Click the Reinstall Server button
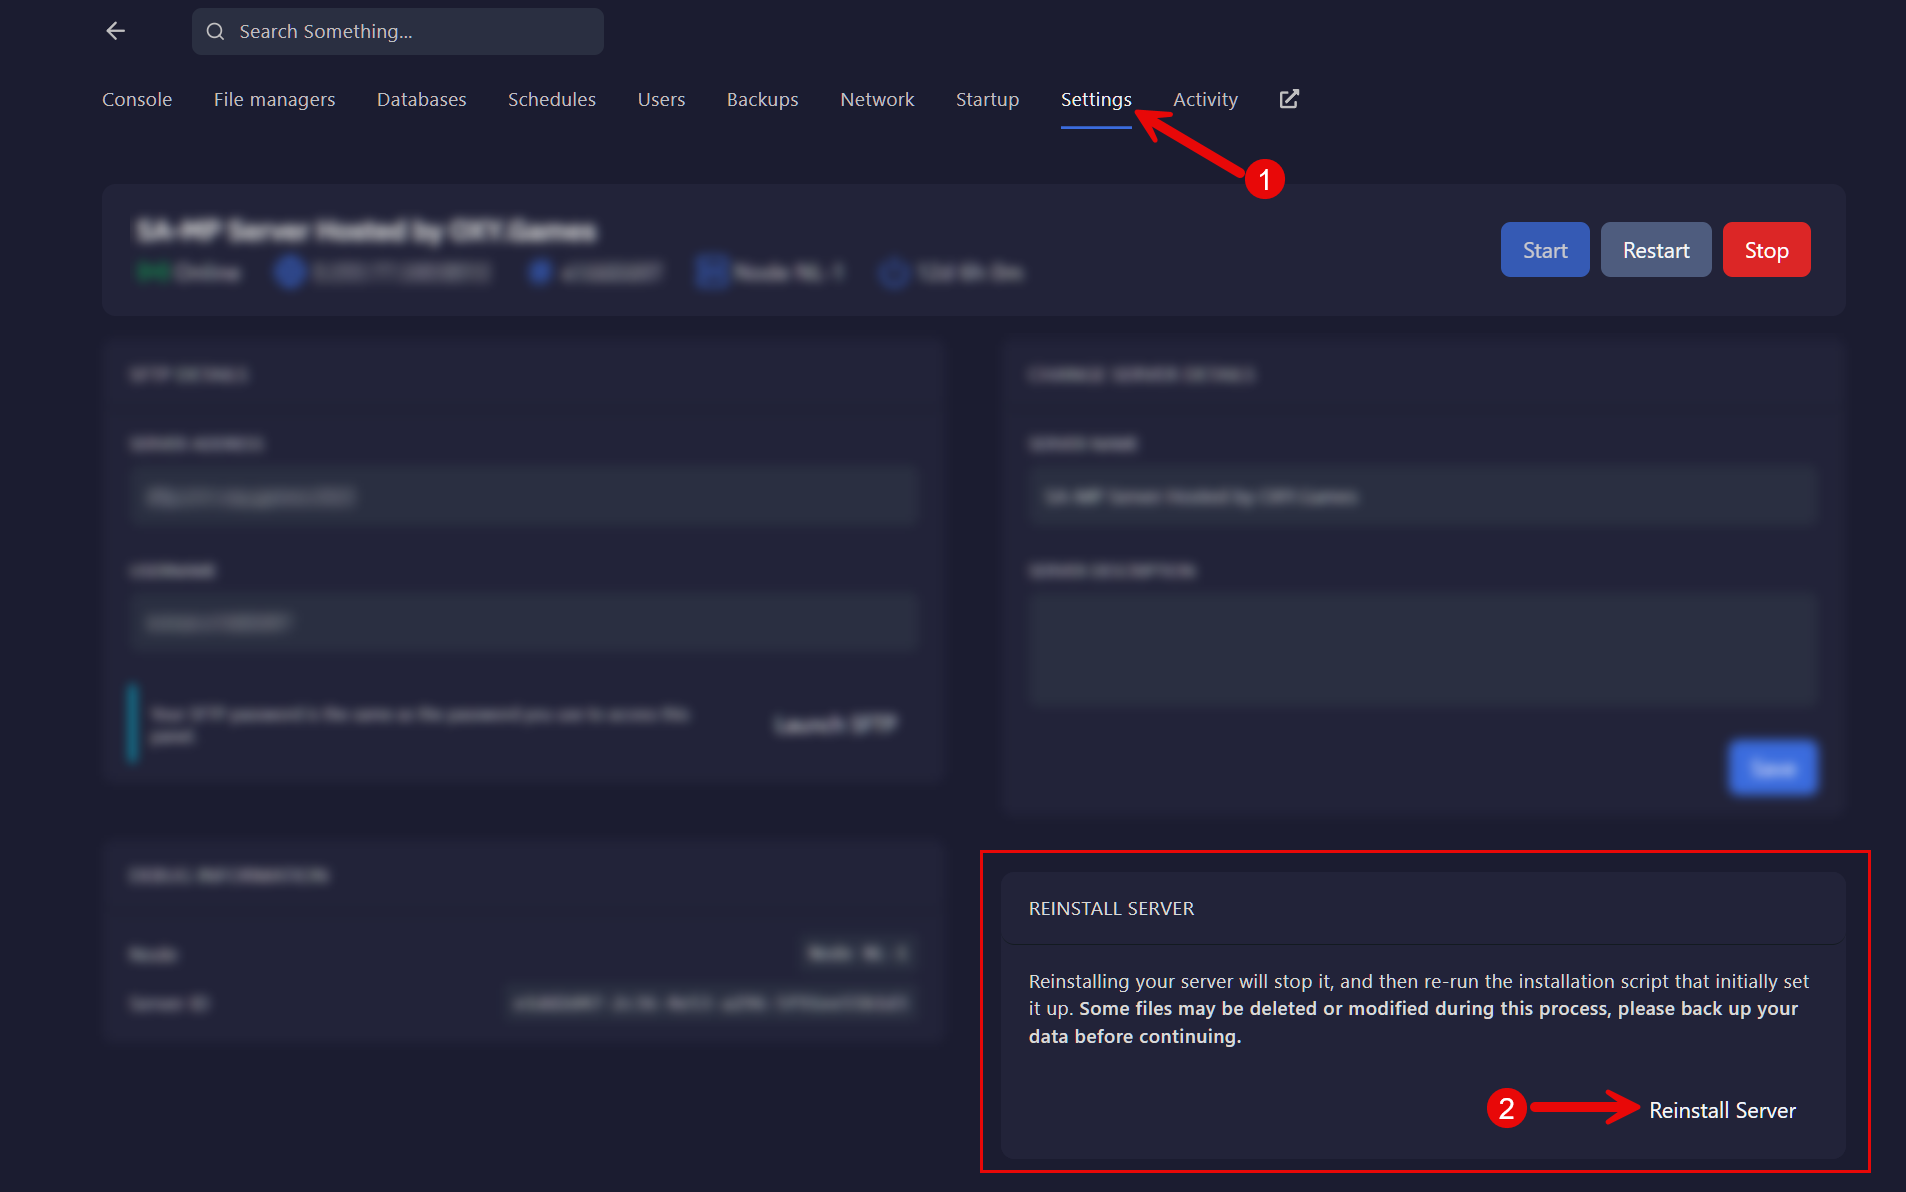The height and width of the screenshot is (1192, 1906). 1722,1110
